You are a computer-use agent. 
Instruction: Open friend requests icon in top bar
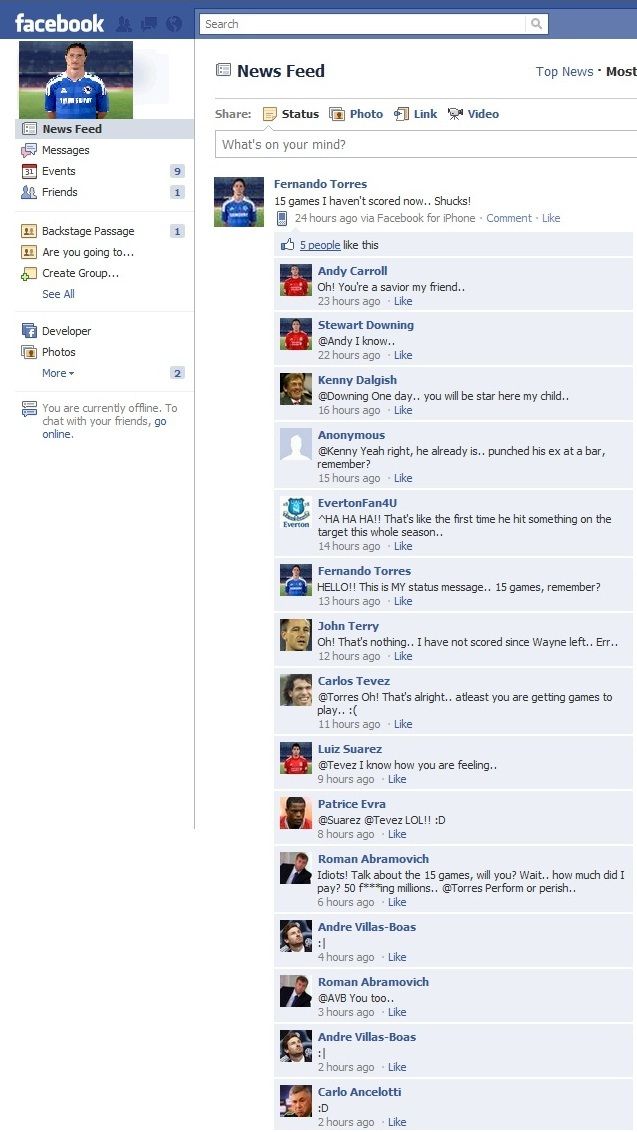pos(124,24)
